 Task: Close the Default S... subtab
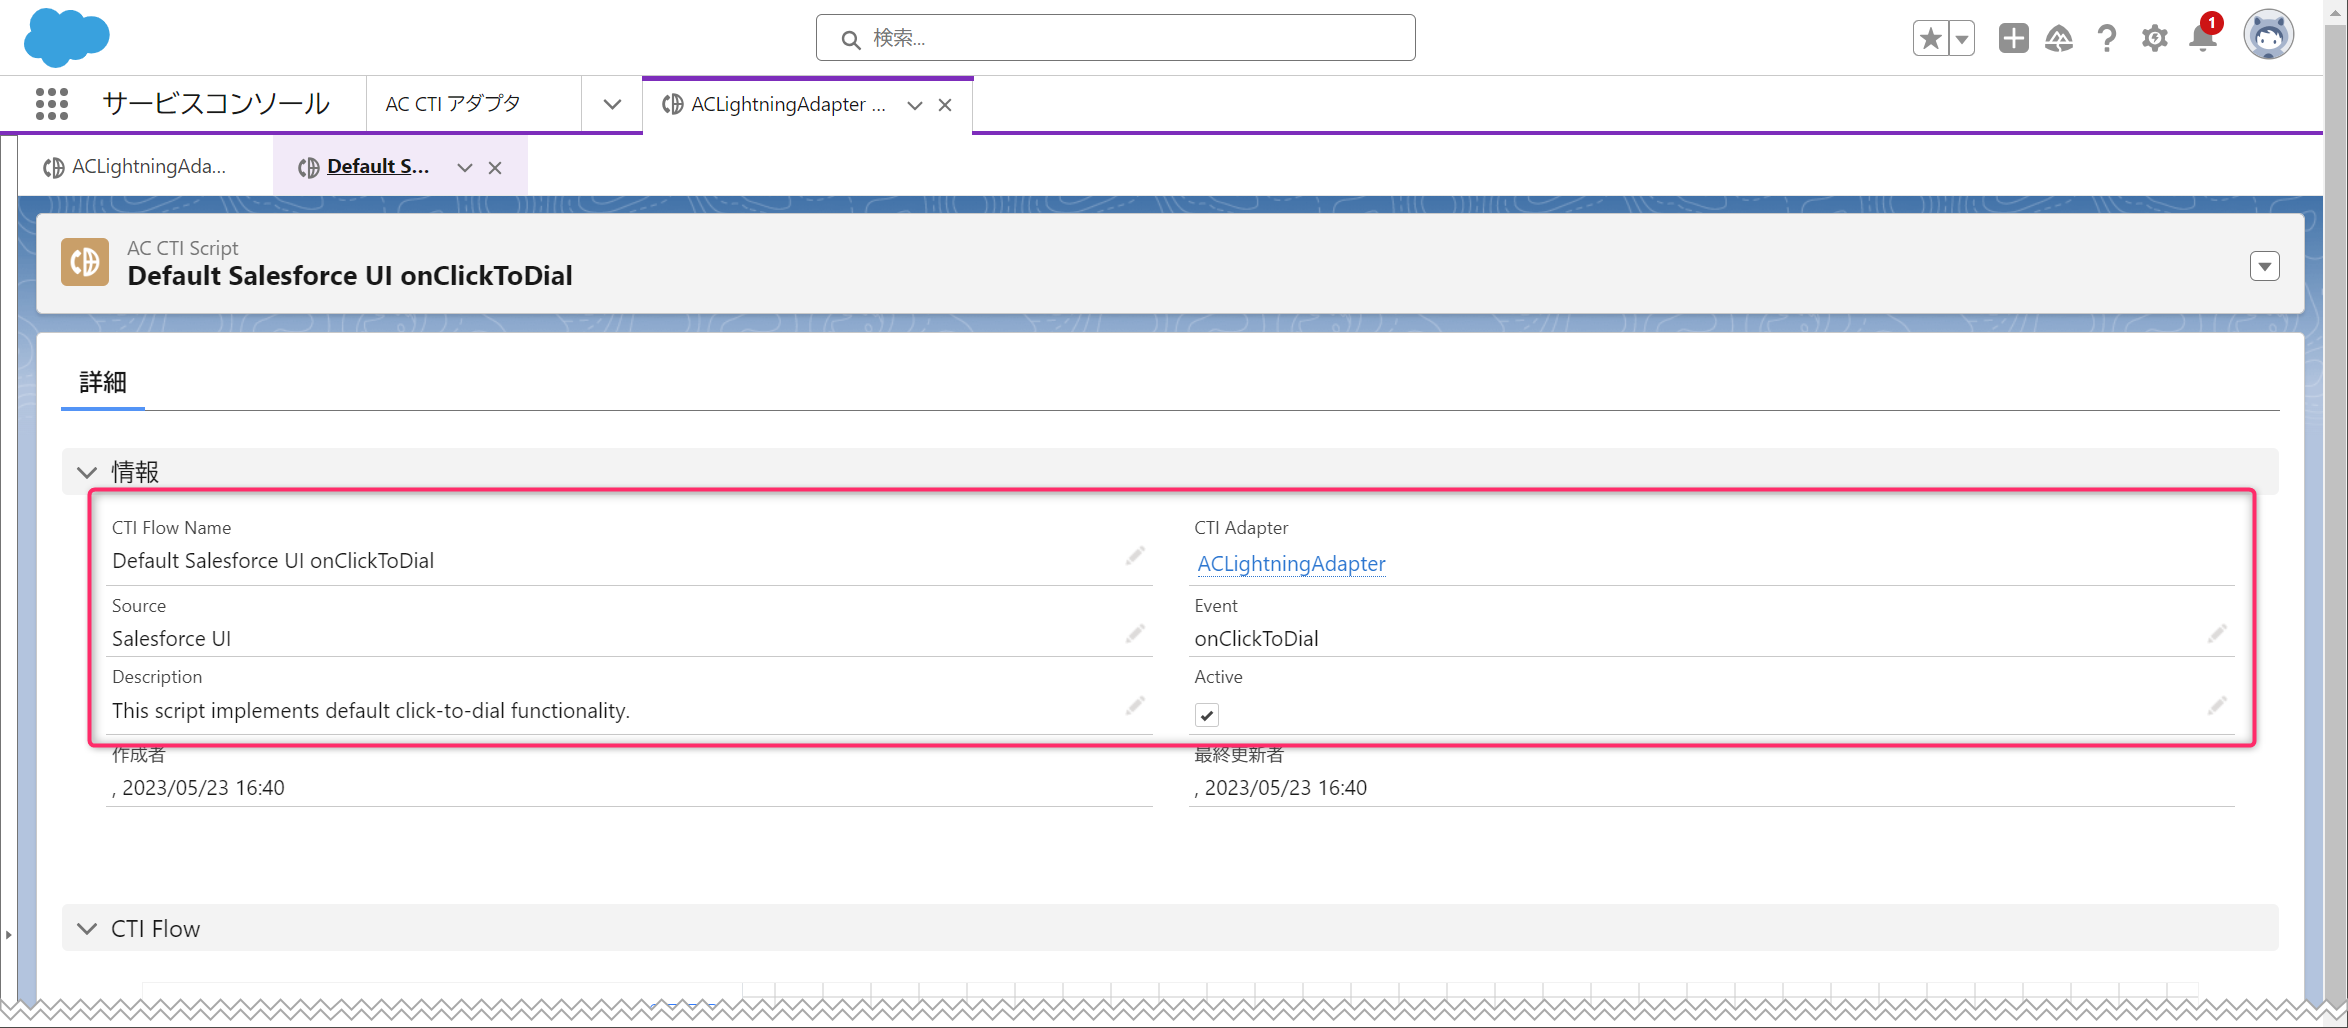495,168
